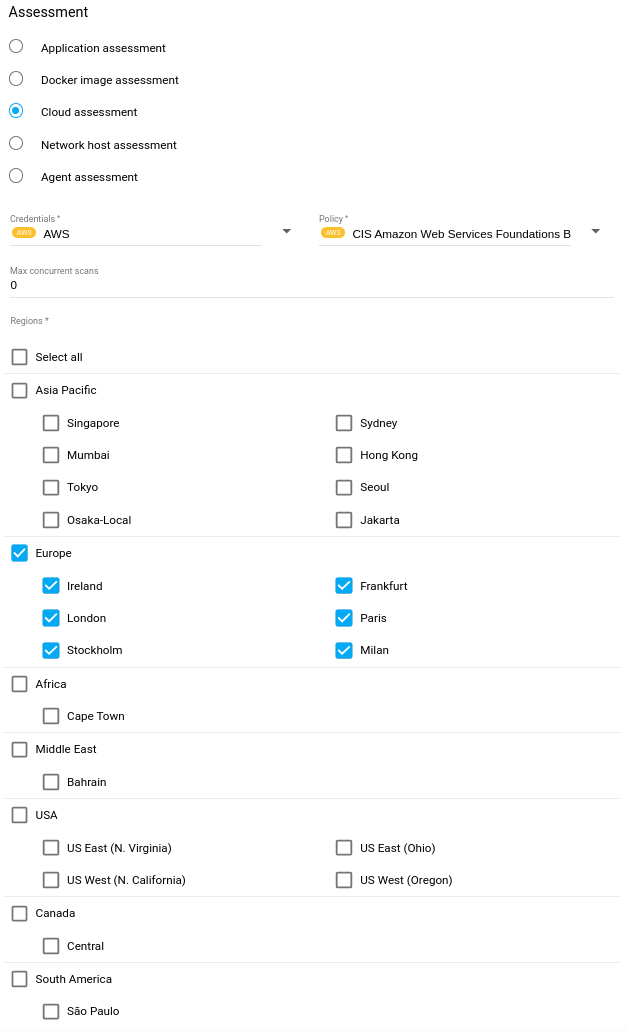Click the AWS badge icon in Credentials
Viewport: 627px width, 1031px height.
point(24,233)
